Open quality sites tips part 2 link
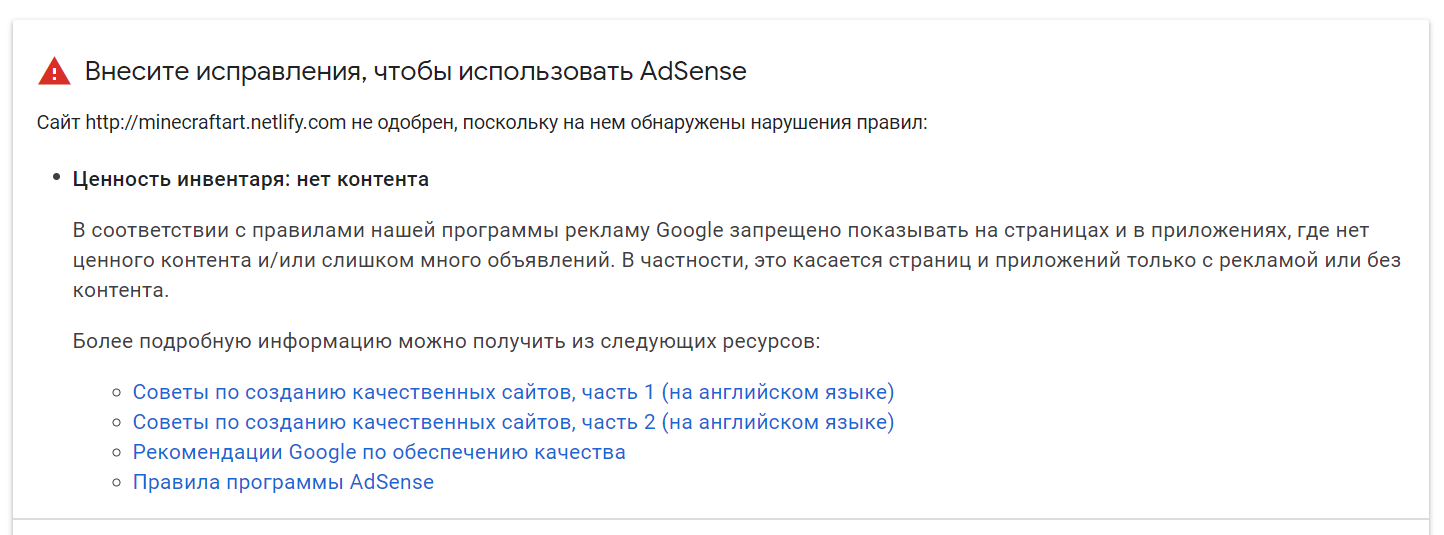The width and height of the screenshot is (1444, 535). point(513,422)
